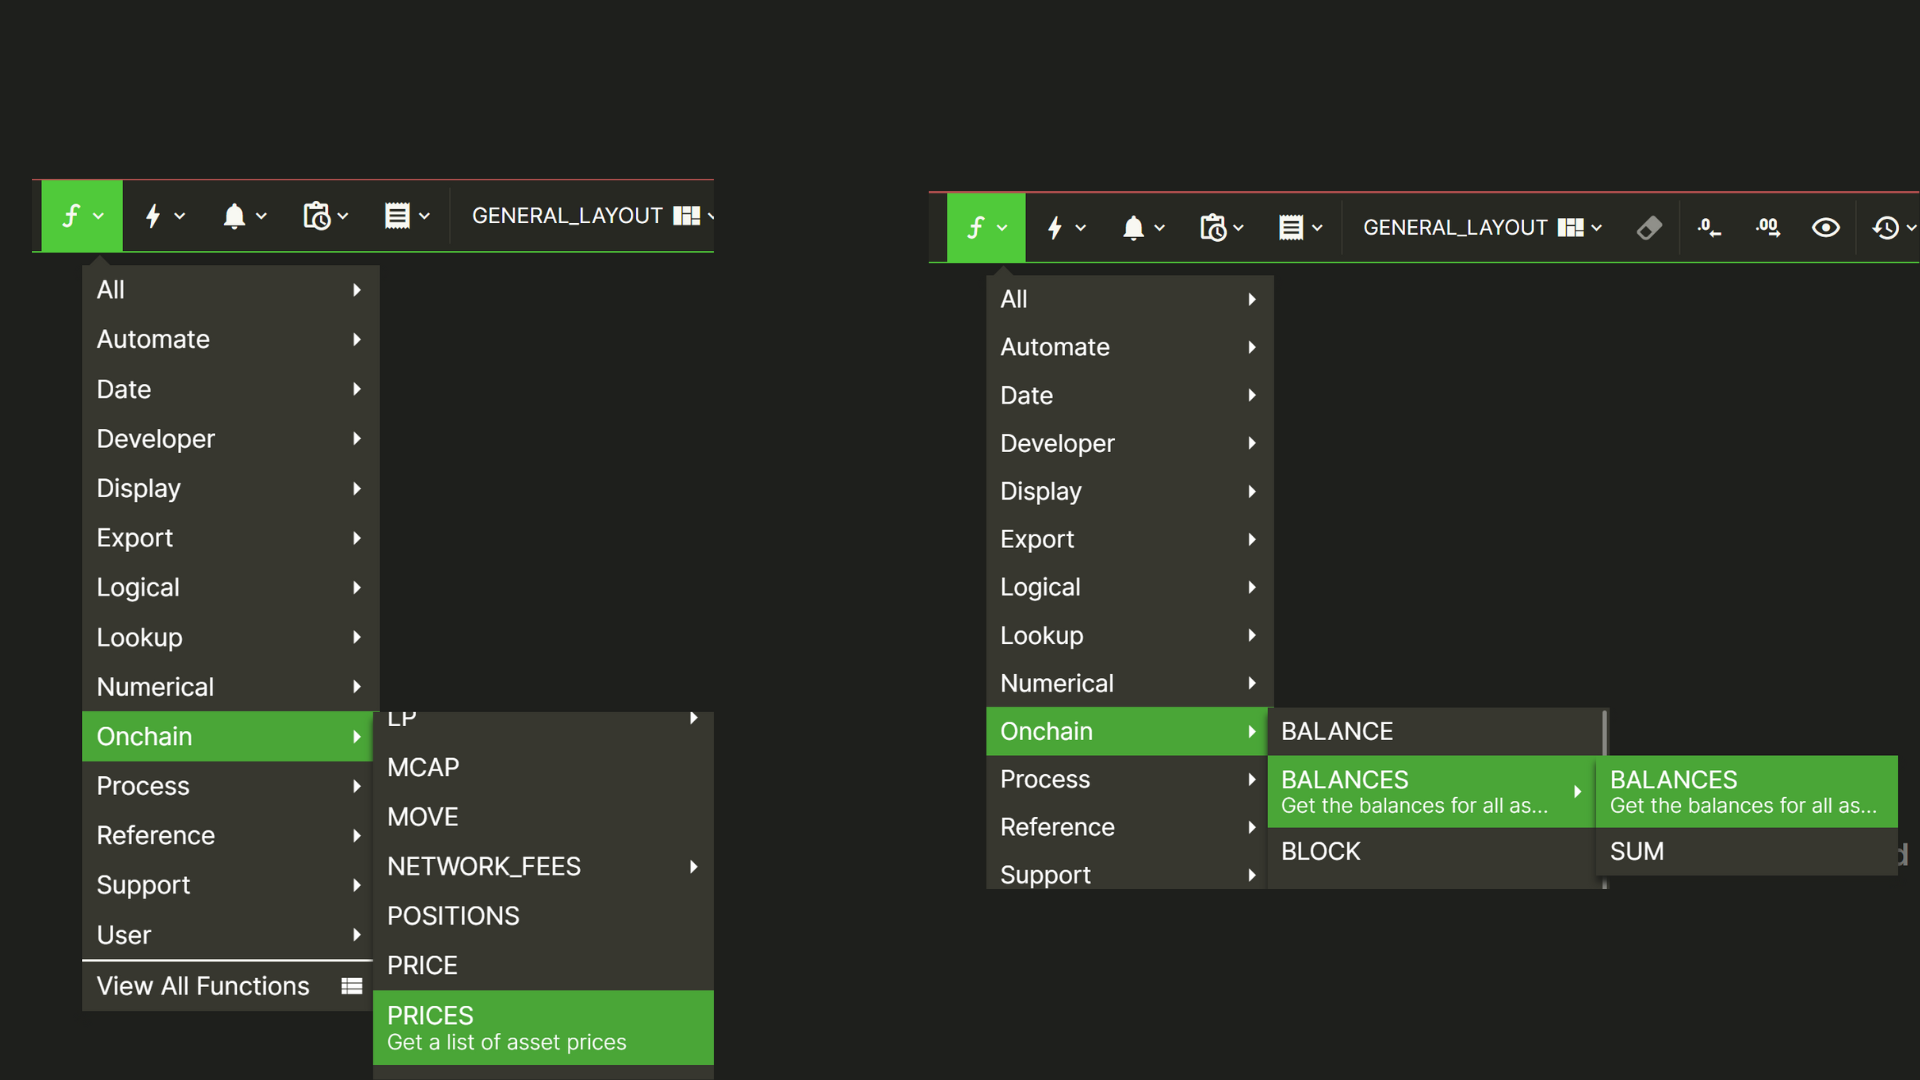This screenshot has height=1080, width=1920.
Task: Choose the SUM submenu option
Action: pos(1745,852)
